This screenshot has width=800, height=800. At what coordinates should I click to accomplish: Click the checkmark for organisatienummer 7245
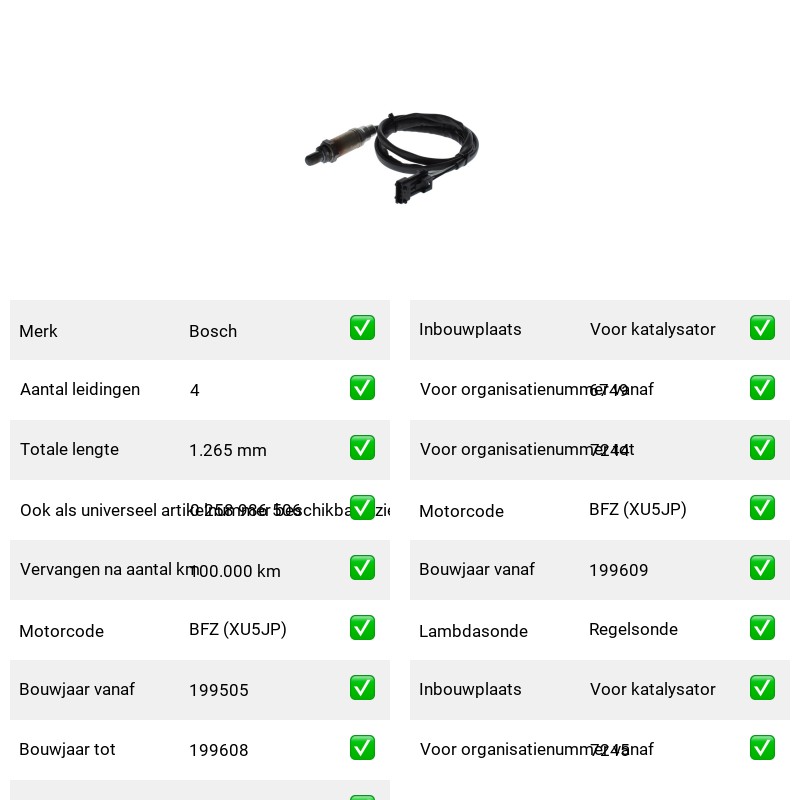(x=762, y=748)
